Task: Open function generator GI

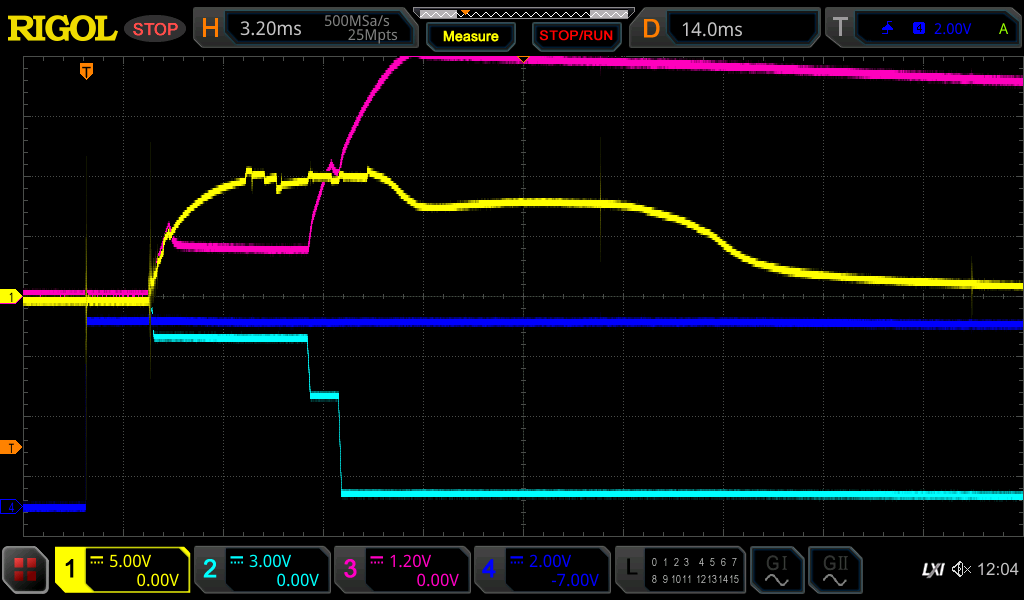Action: (x=777, y=570)
